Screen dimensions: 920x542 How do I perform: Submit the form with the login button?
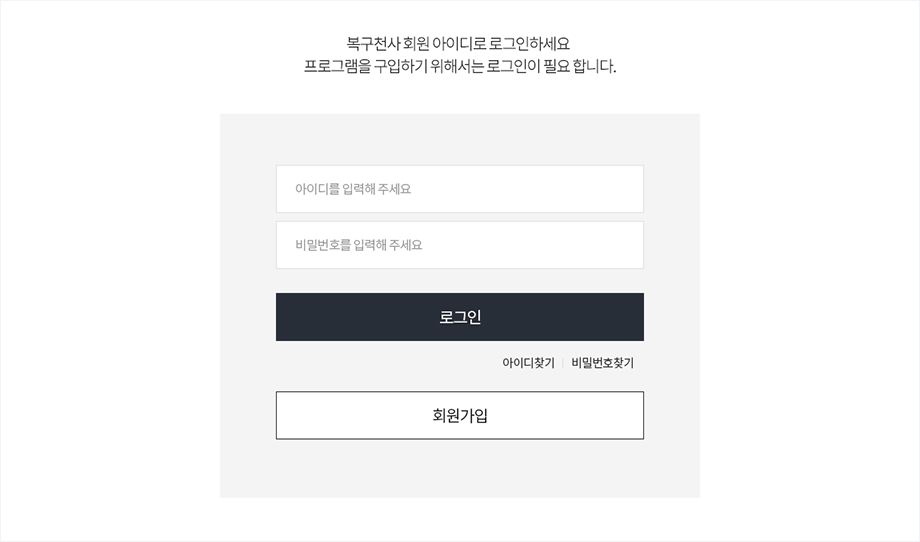coord(459,317)
